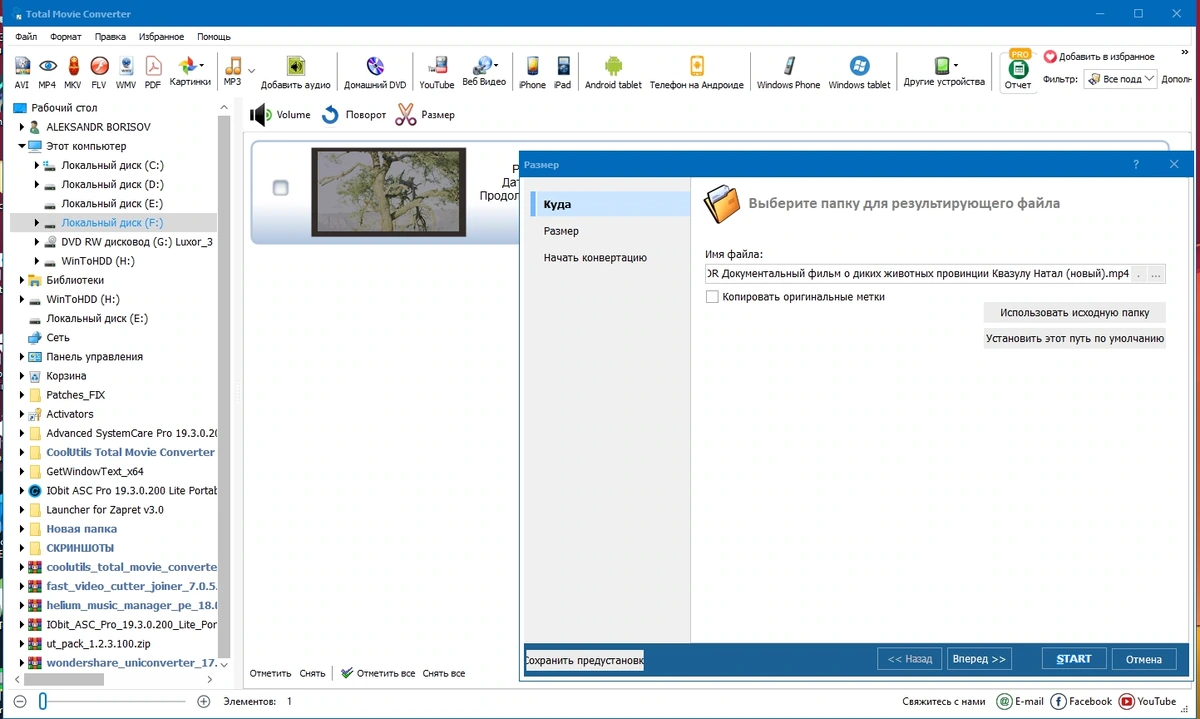The width and height of the screenshot is (1200, 719).
Task: Click the Имя файла path field
Action: tap(917, 274)
